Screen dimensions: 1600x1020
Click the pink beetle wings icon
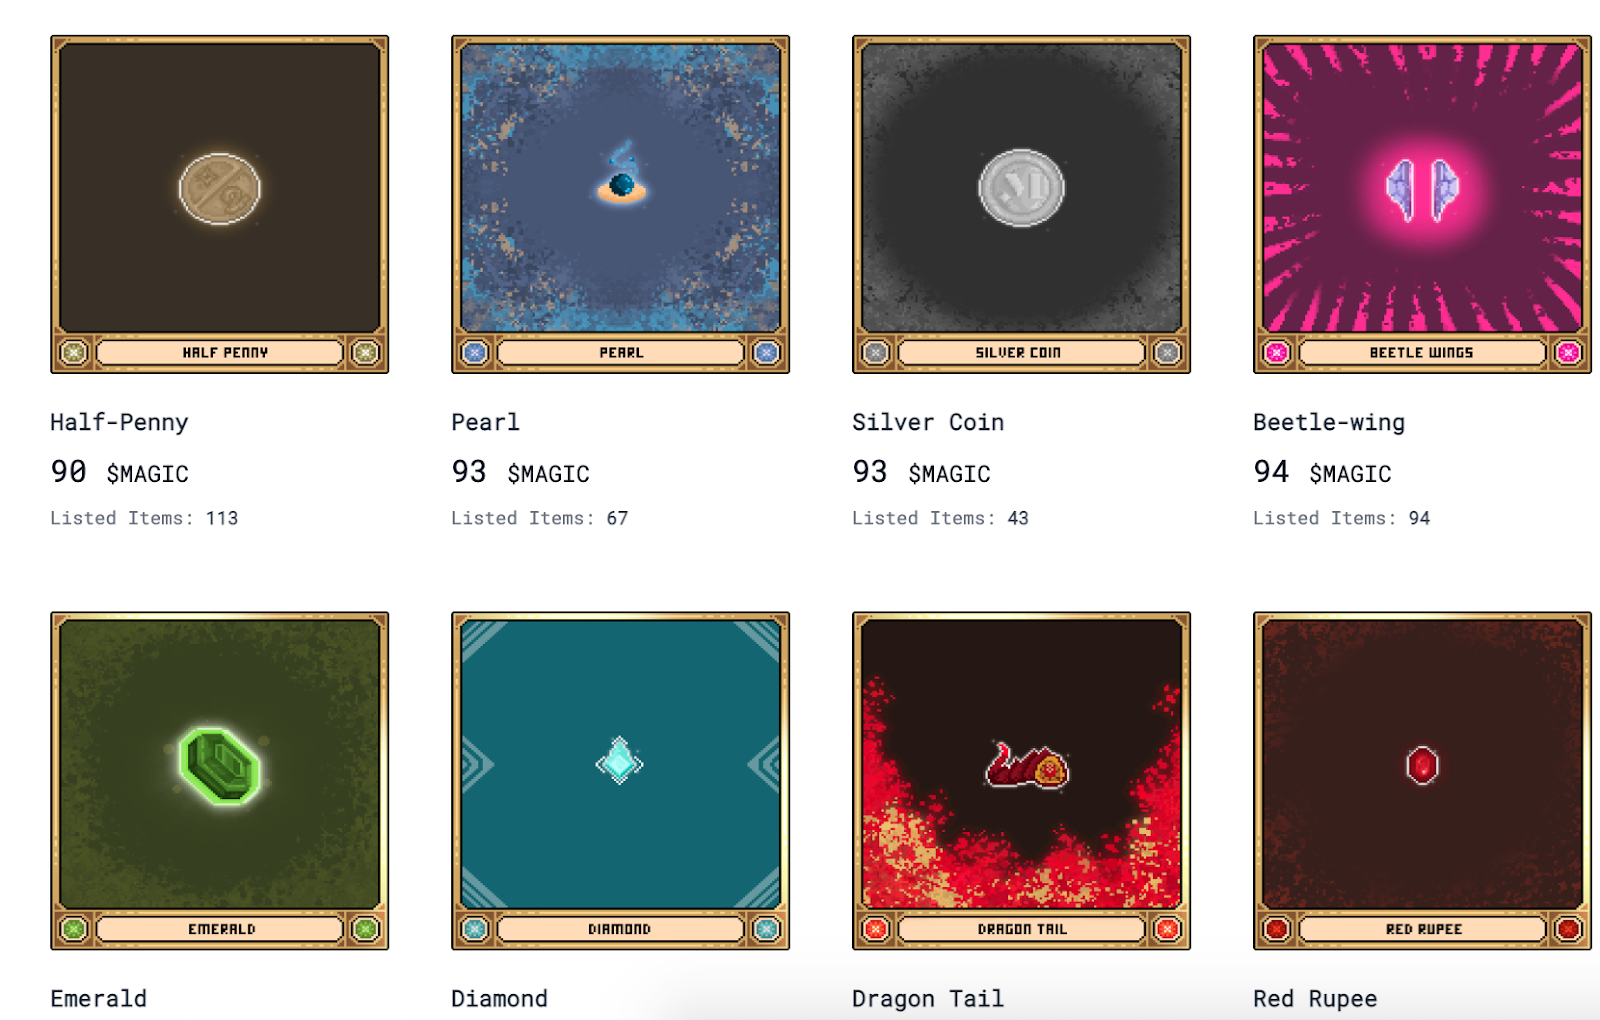point(1422,190)
